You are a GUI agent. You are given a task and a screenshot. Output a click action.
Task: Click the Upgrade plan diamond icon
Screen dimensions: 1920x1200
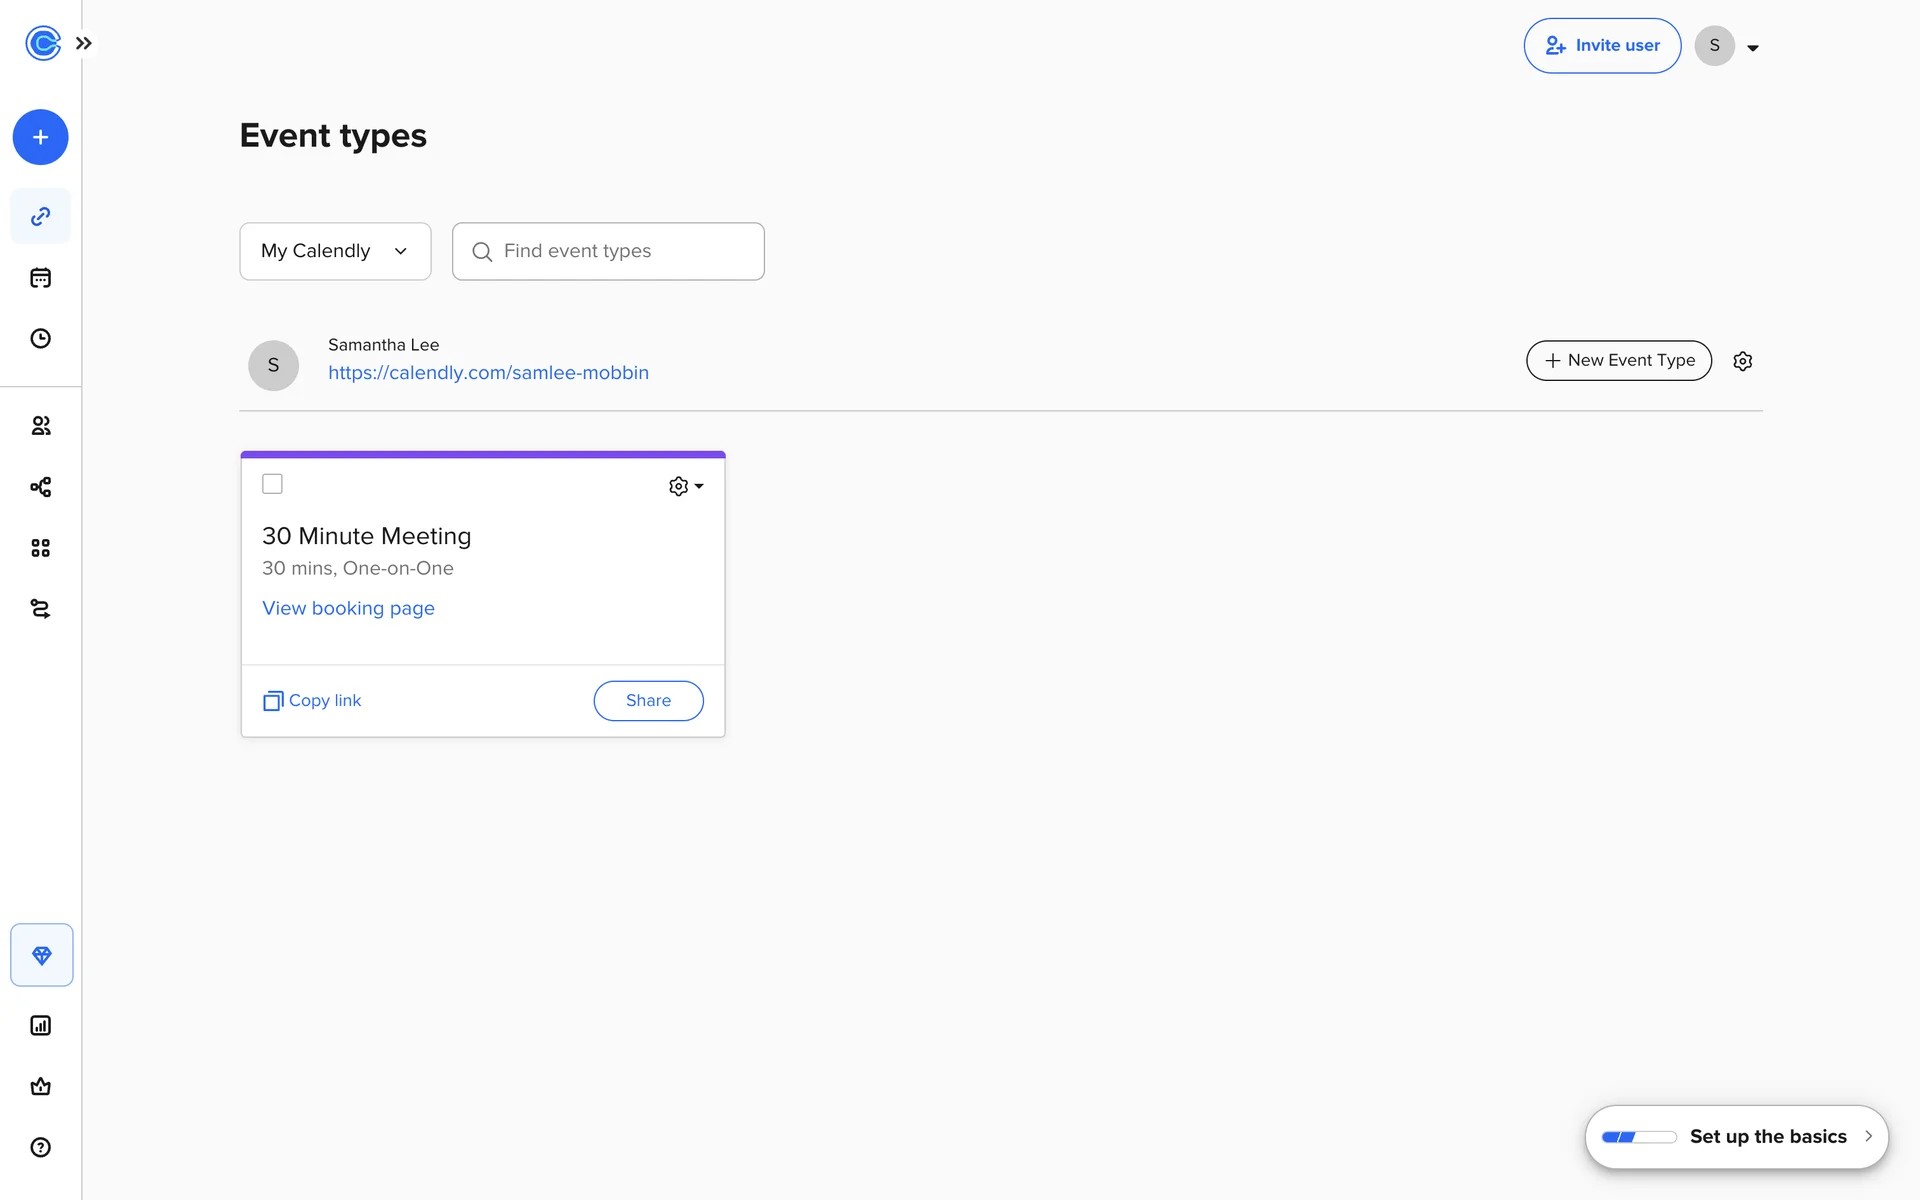41,955
